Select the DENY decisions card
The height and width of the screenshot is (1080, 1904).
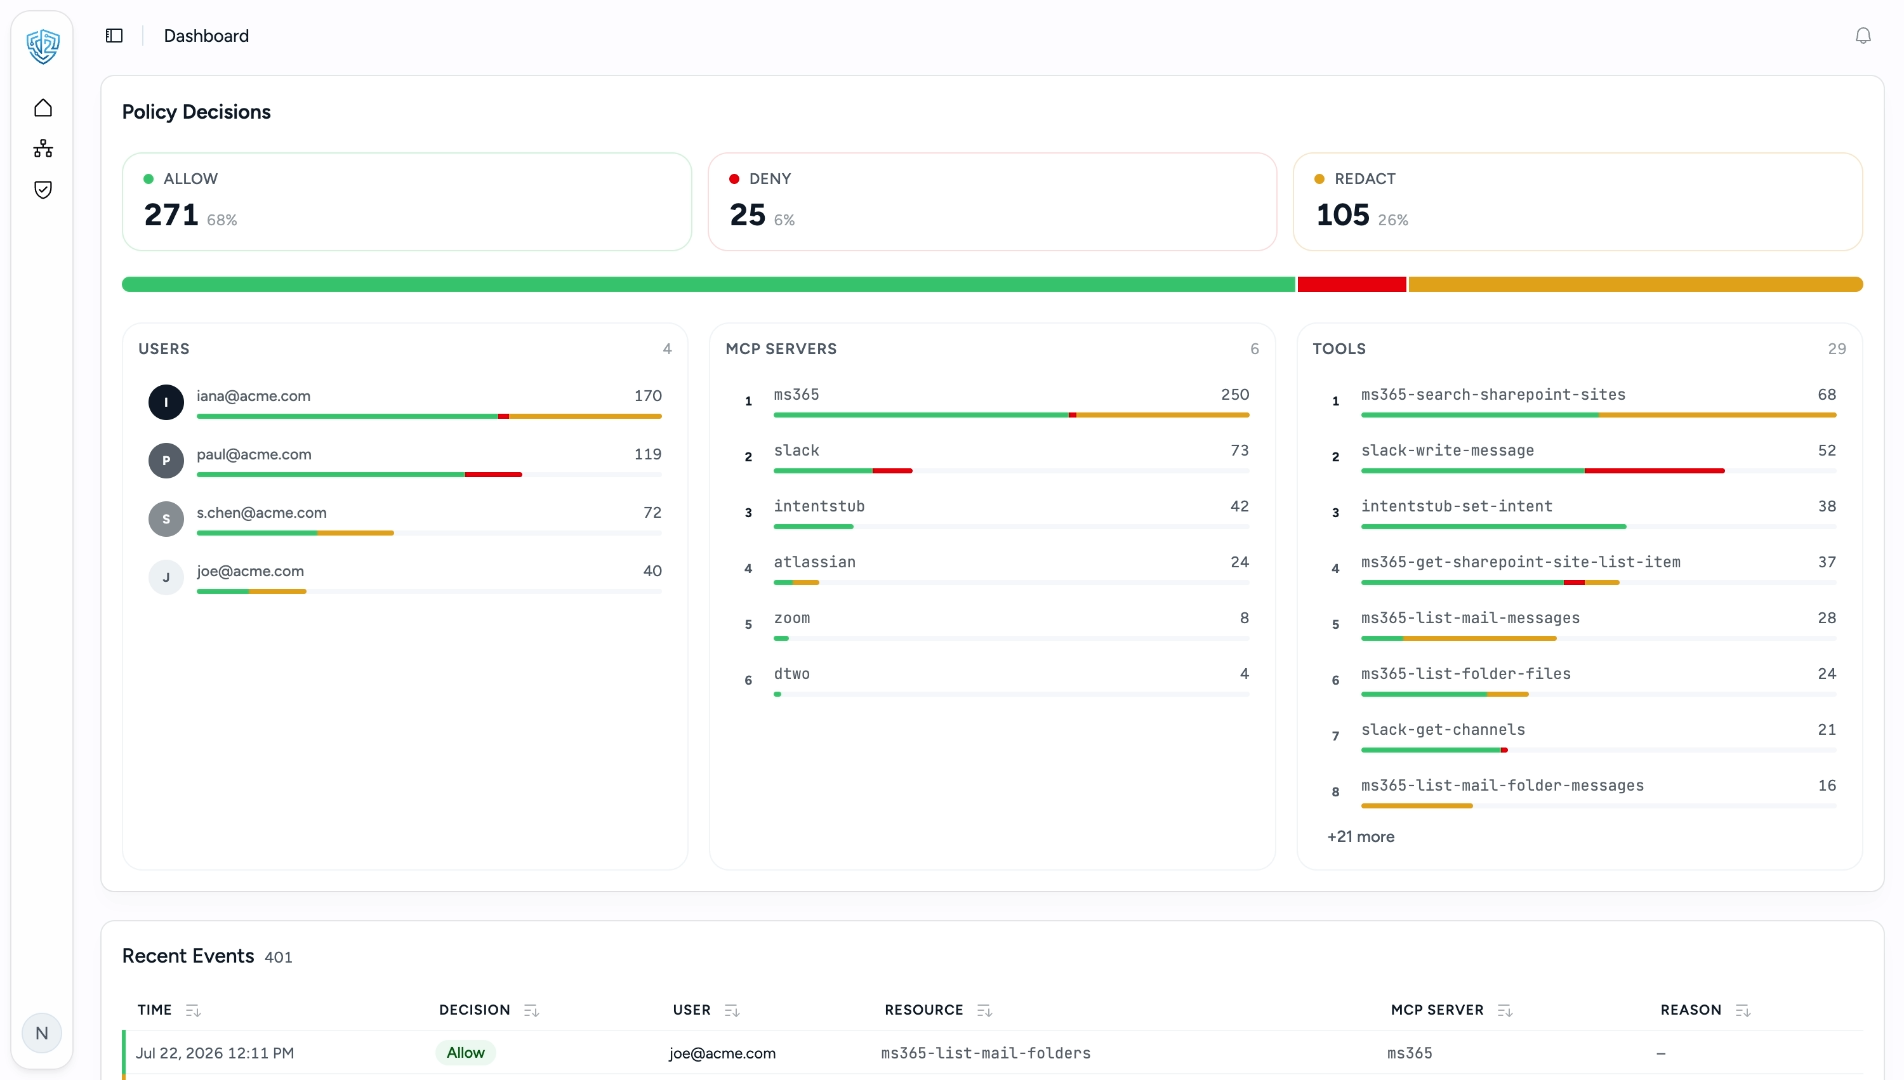click(x=992, y=202)
